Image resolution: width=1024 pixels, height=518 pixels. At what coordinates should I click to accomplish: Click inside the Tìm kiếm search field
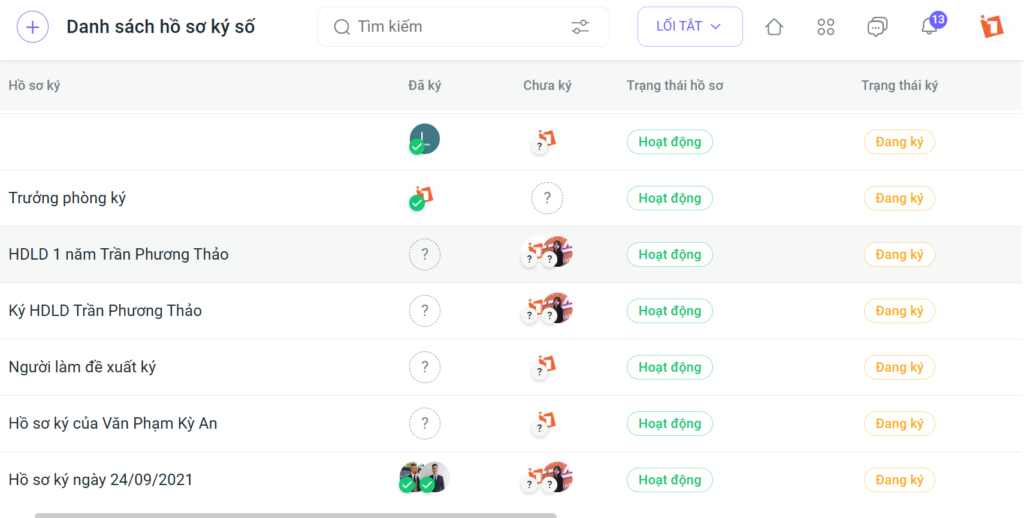pos(463,27)
